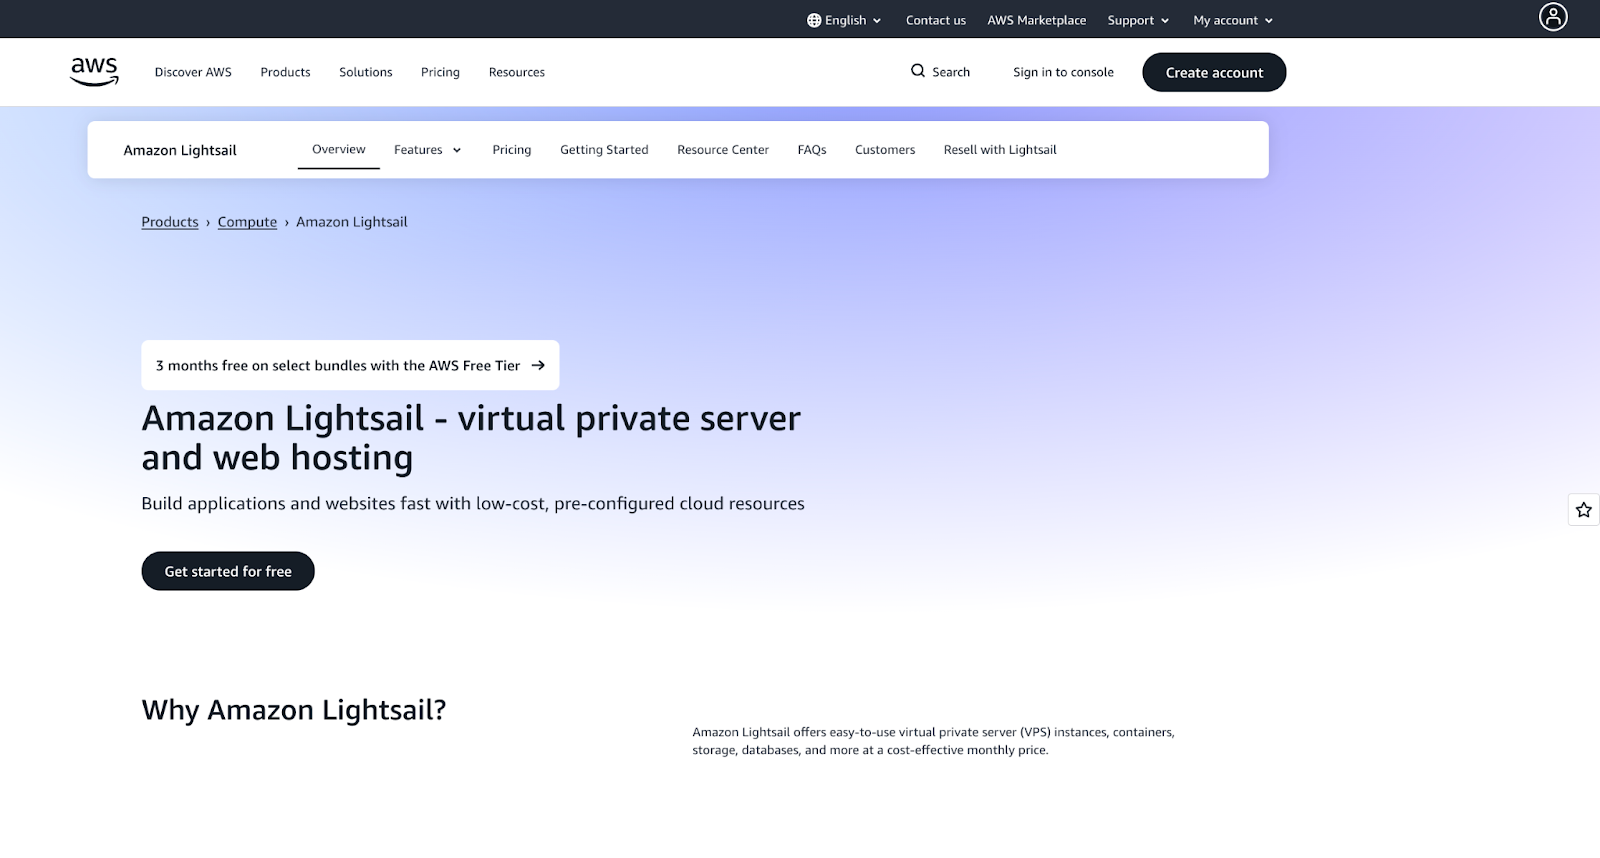Open the Customers tab

(885, 149)
